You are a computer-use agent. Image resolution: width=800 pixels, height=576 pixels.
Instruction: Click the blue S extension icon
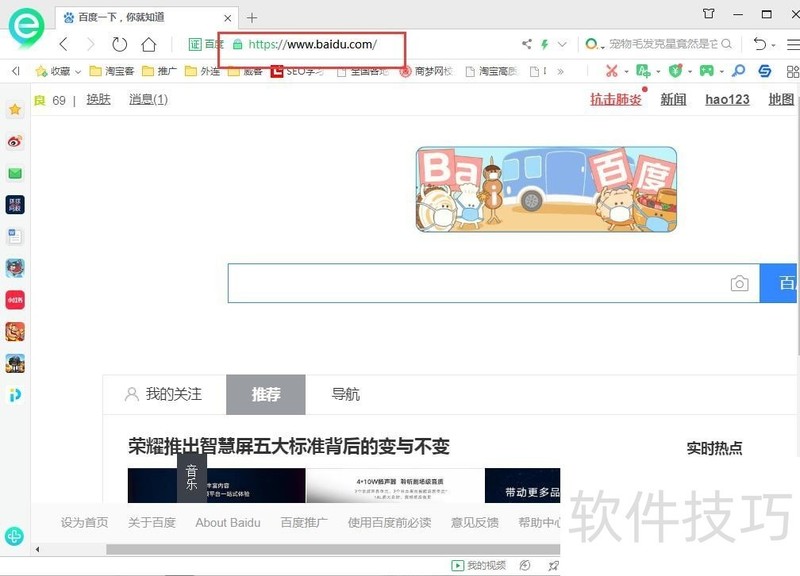[764, 70]
